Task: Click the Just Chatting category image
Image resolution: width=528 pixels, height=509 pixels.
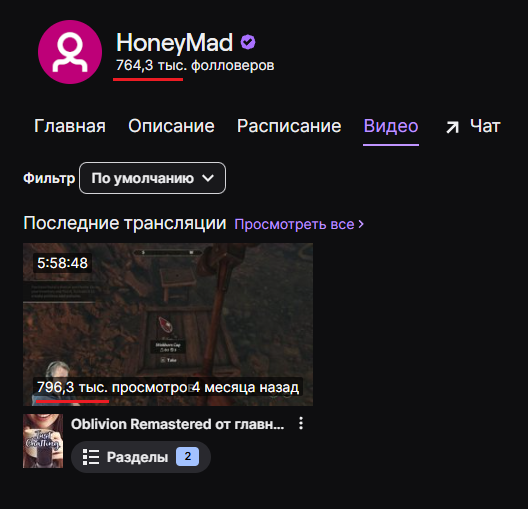Action: coord(43,441)
